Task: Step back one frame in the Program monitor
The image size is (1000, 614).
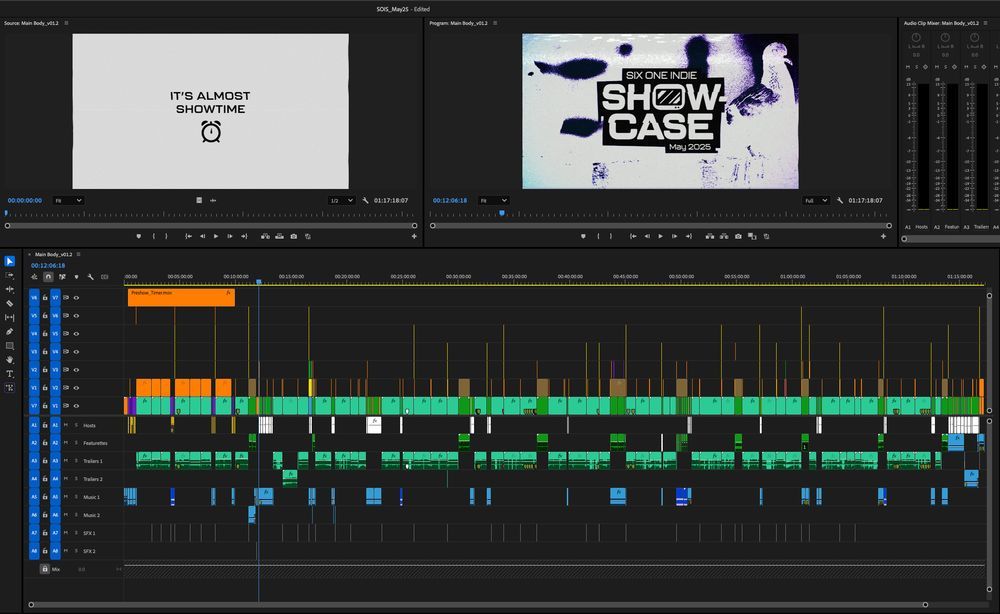Action: click(647, 236)
